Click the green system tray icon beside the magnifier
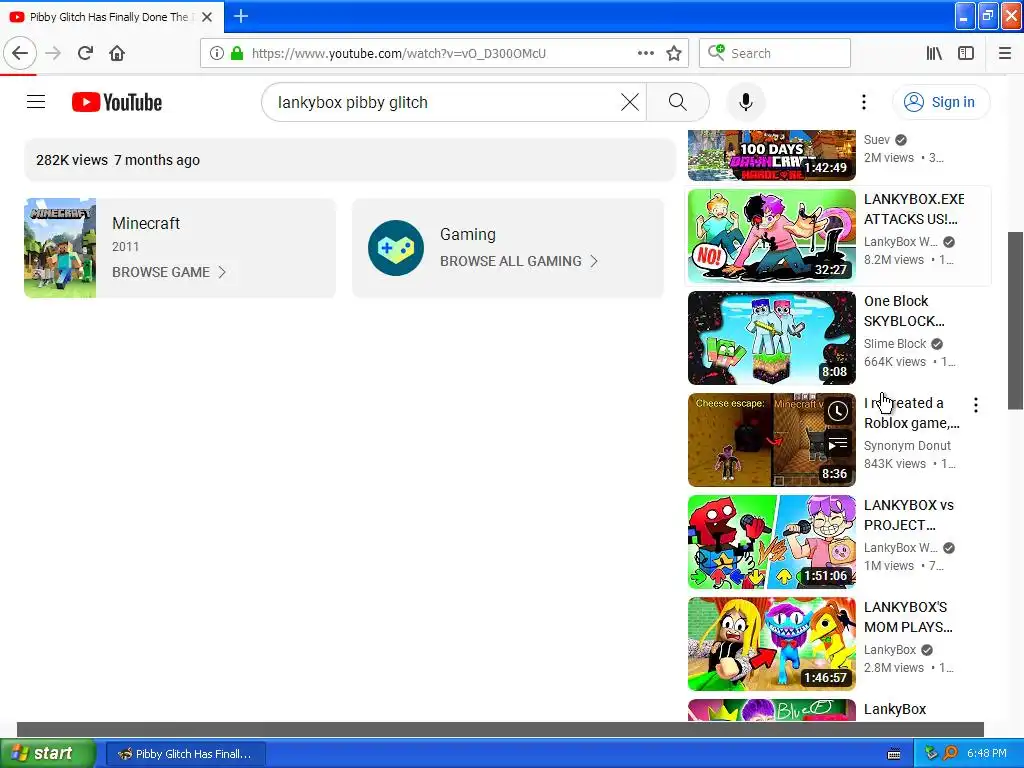 pyautogui.click(x=931, y=753)
